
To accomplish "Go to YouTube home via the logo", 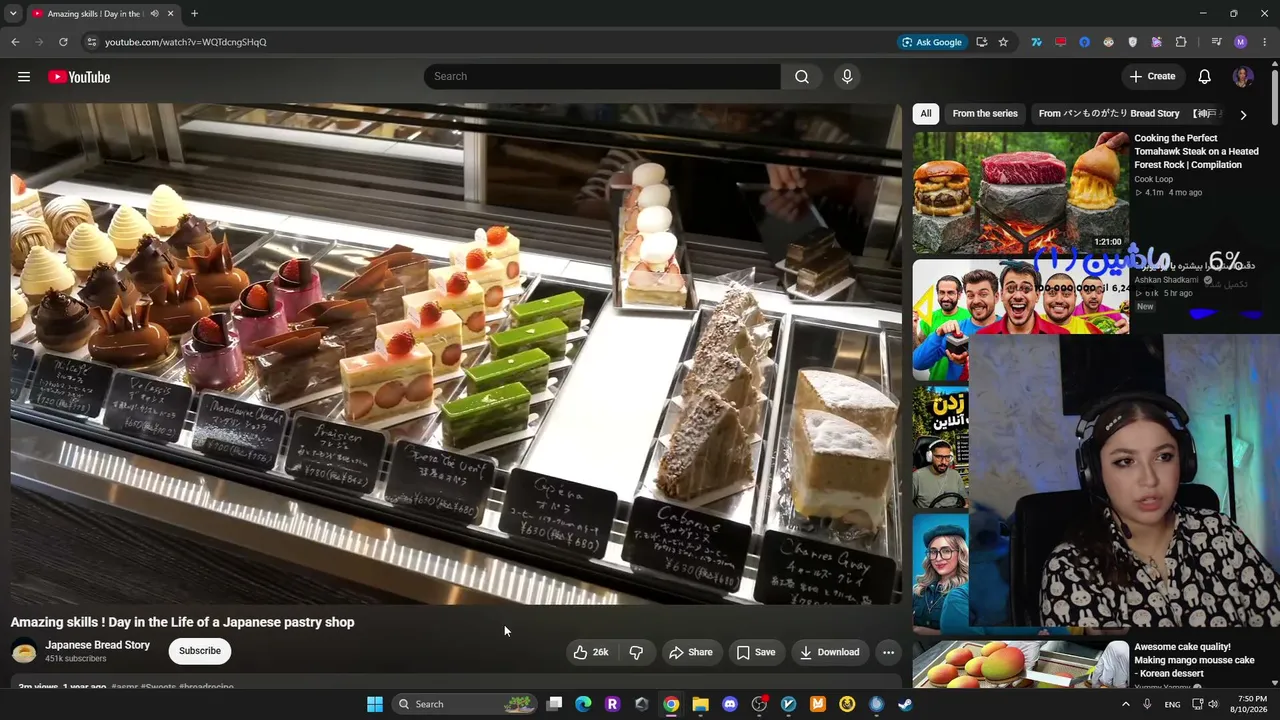I will (x=79, y=77).
